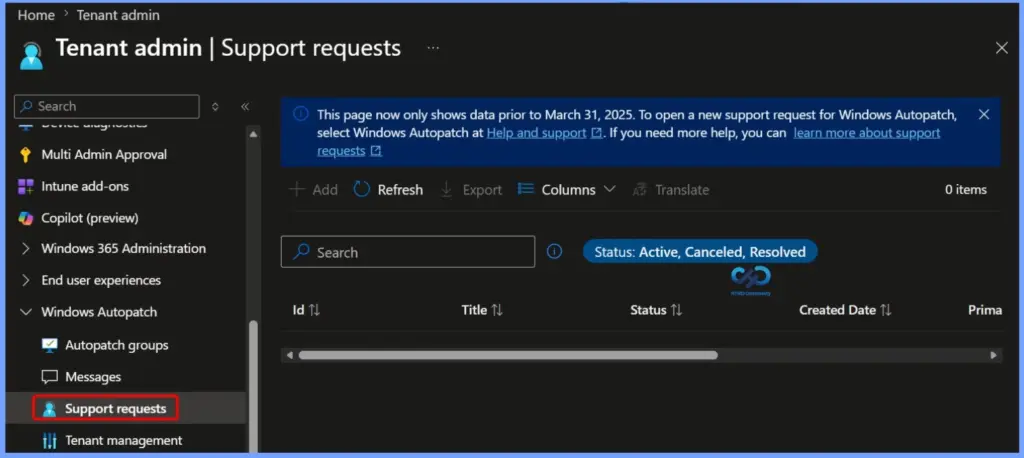Expand End user experiences chevron
Image resolution: width=1024 pixels, height=458 pixels.
coord(25,280)
